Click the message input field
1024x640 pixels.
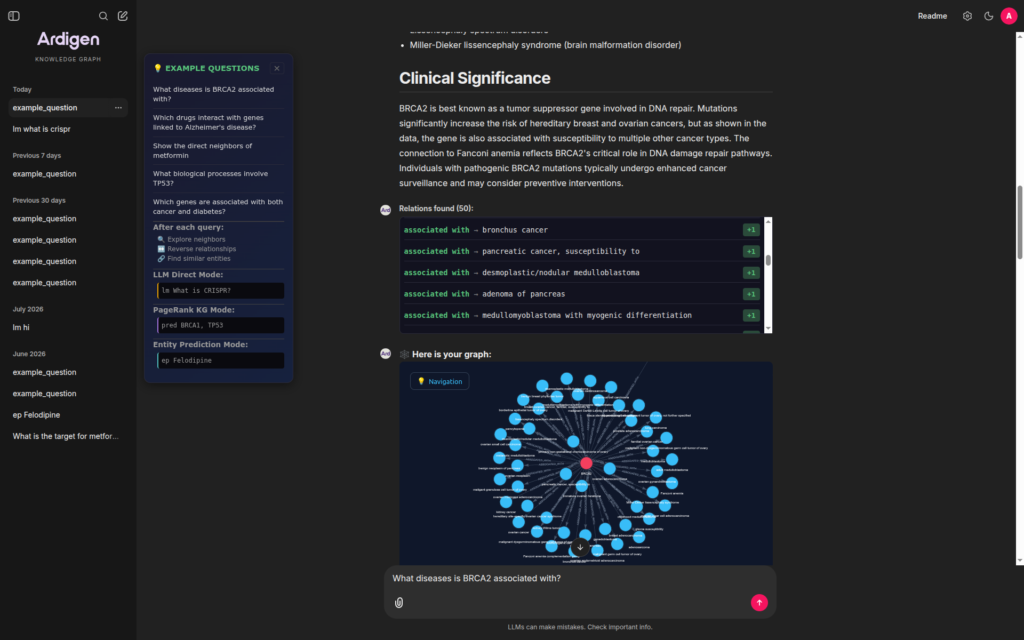(x=580, y=579)
